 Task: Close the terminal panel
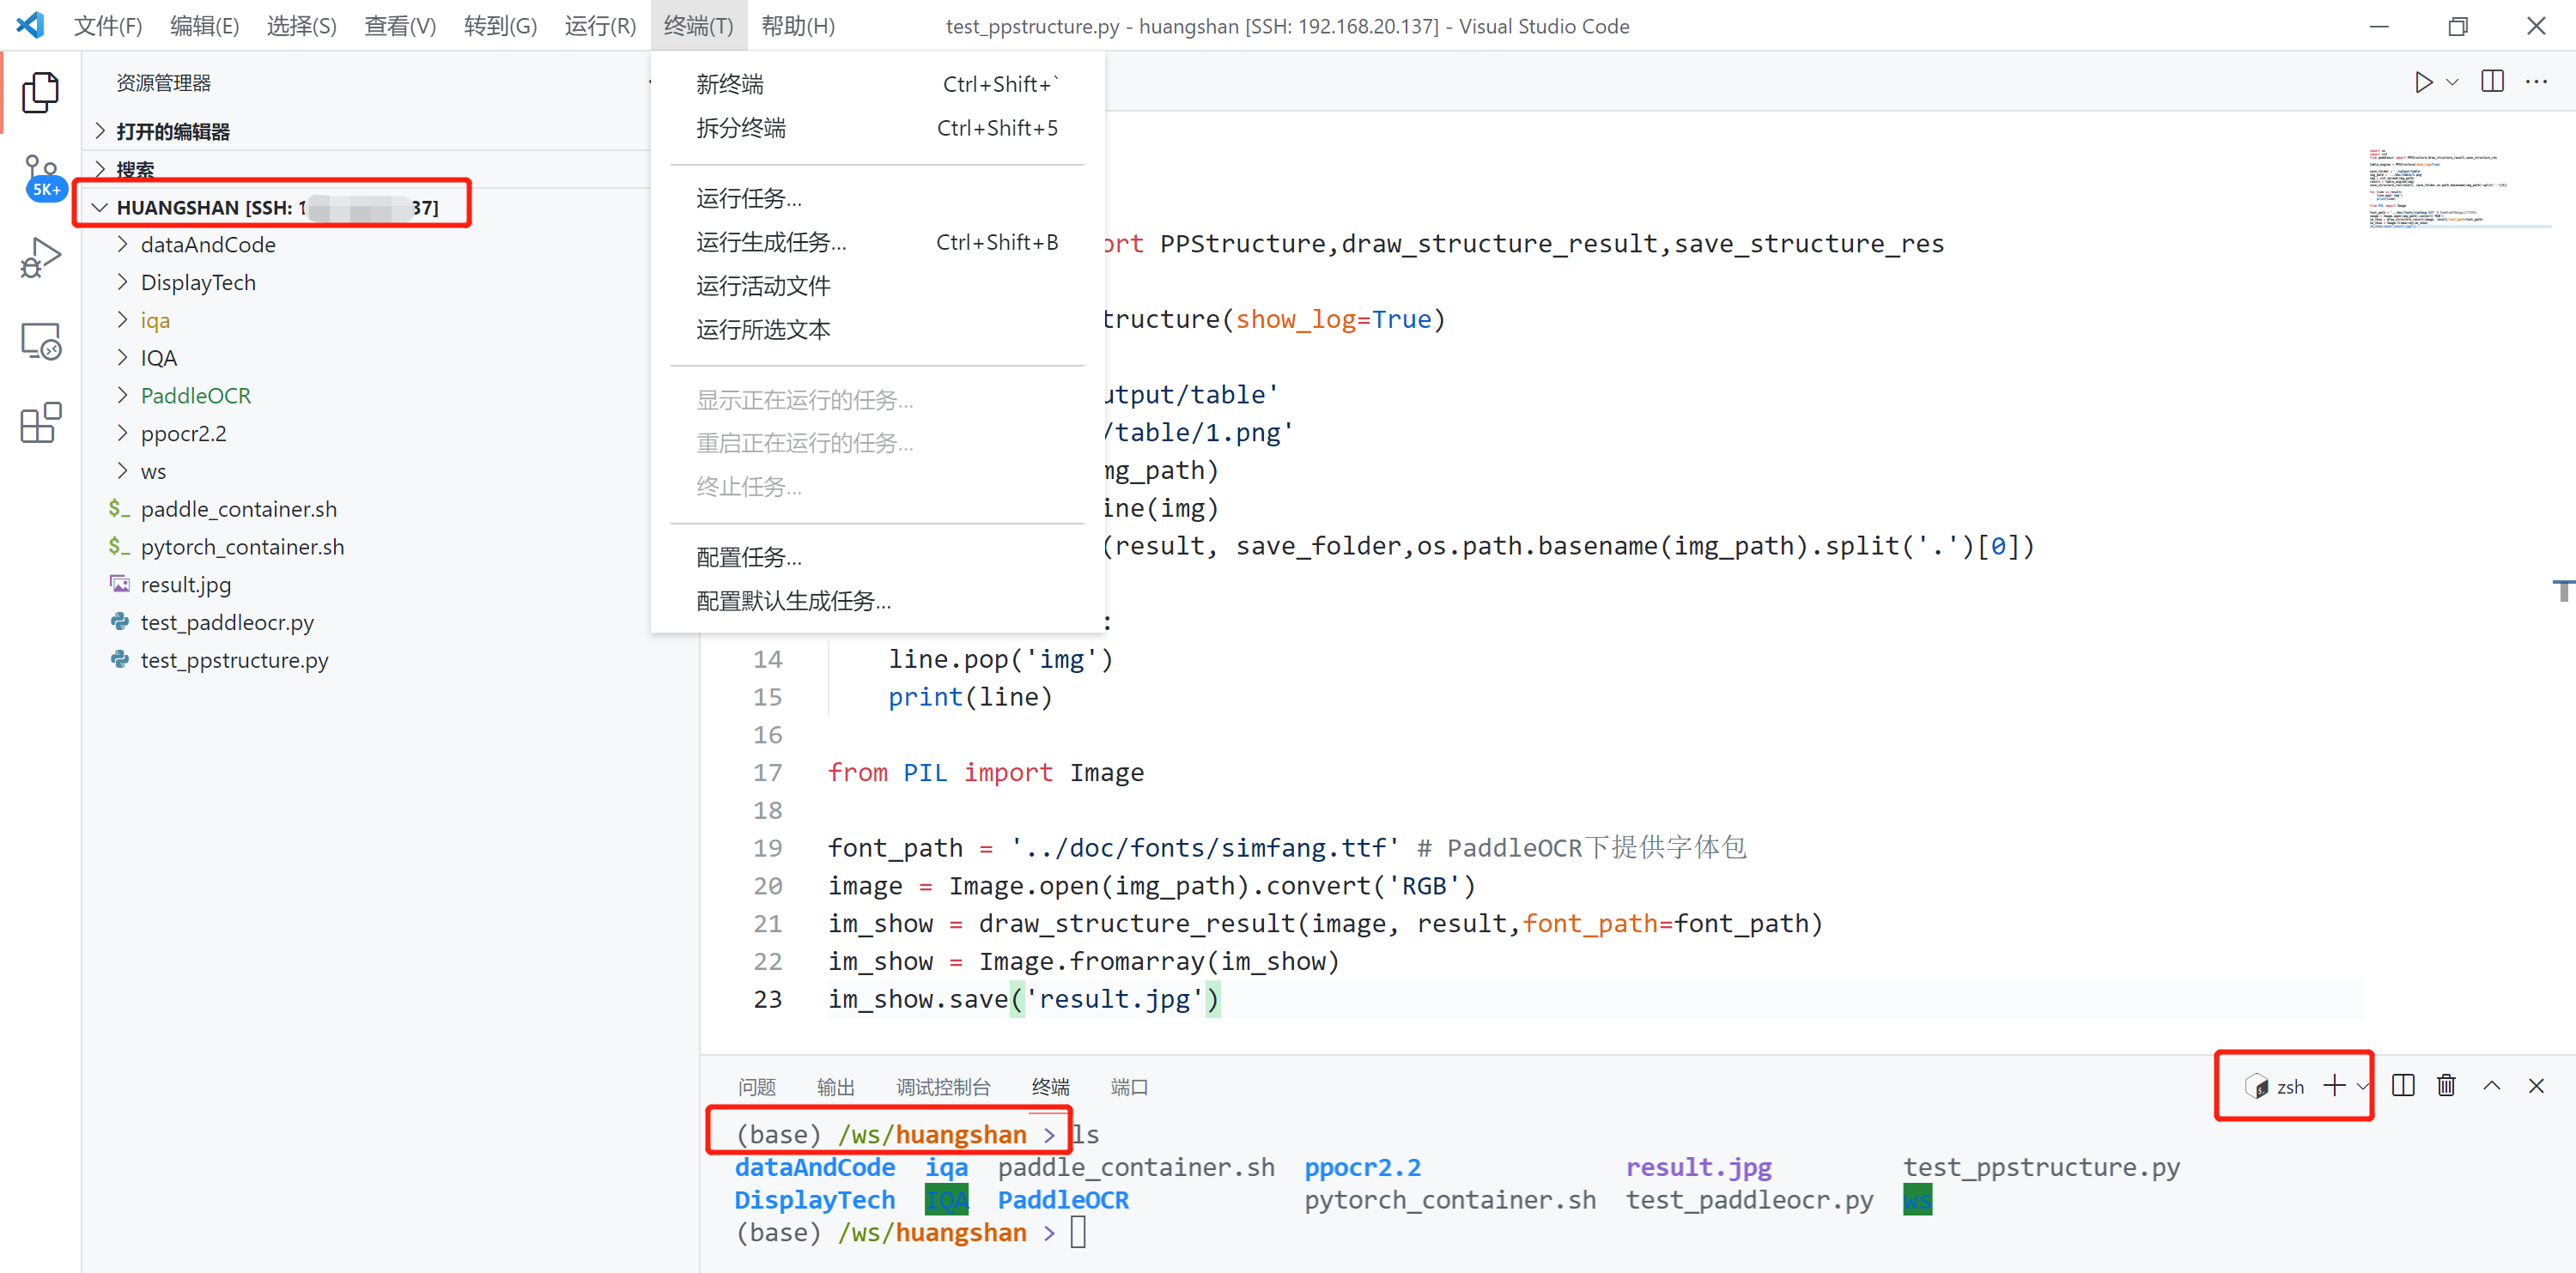2536,1086
